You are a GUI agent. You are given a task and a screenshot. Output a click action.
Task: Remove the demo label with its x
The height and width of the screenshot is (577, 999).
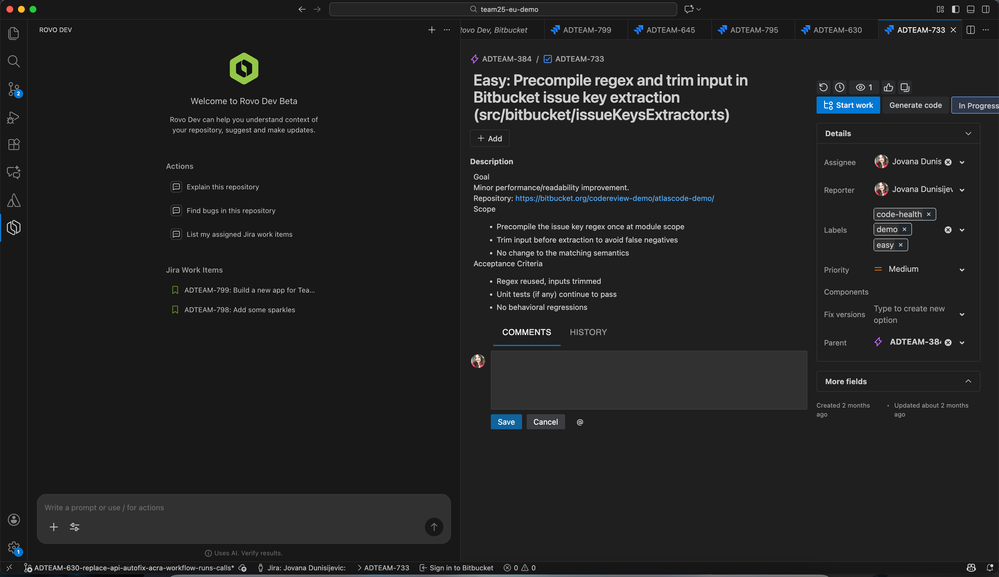click(903, 229)
